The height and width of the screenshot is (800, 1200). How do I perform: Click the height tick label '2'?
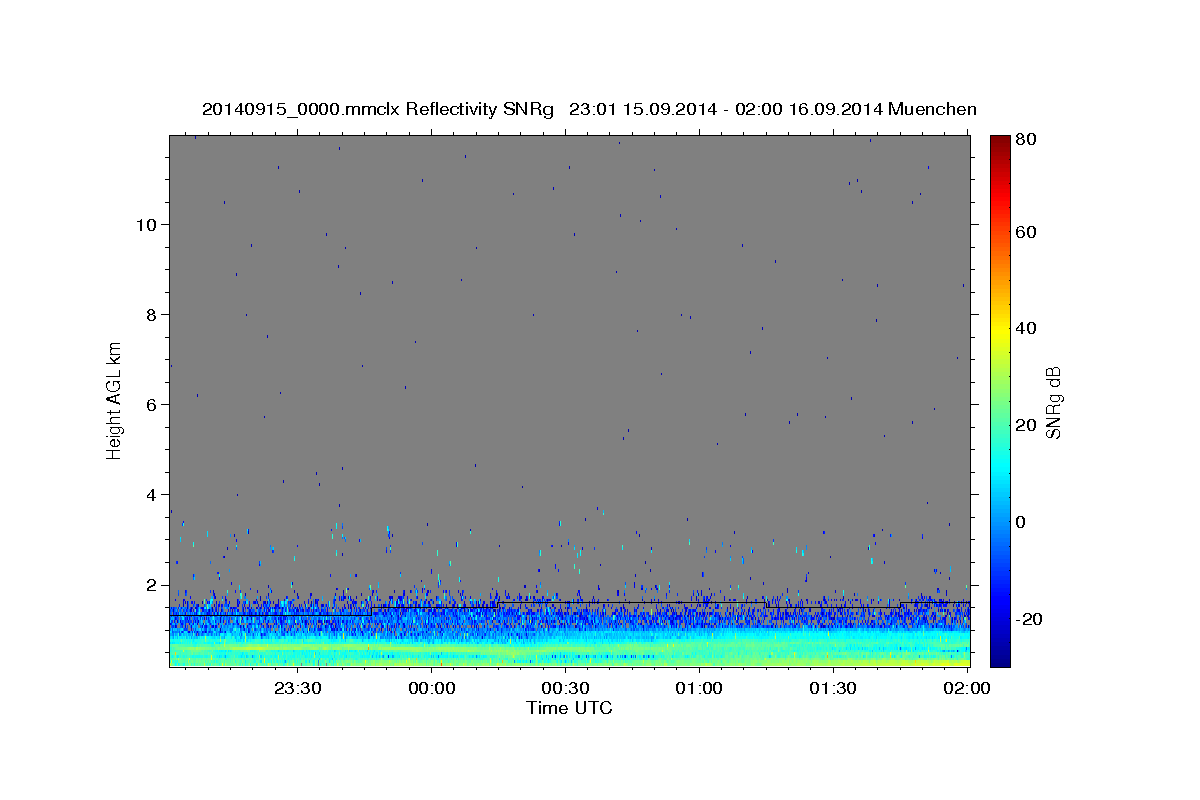(149, 584)
